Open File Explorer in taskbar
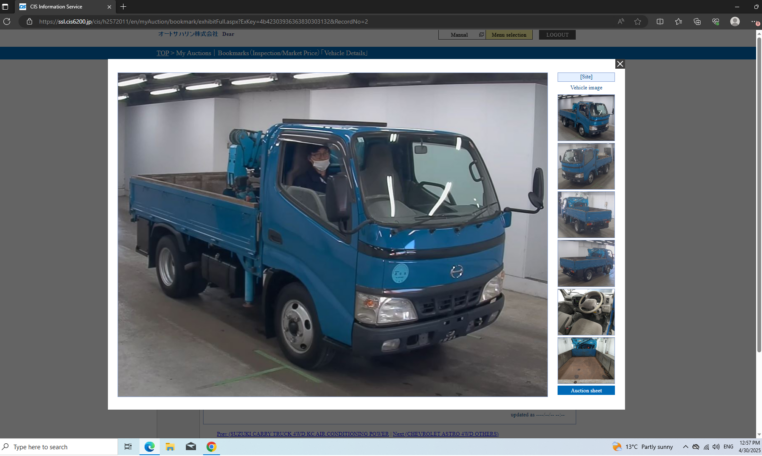Screen dimensions: 762x456 [x=170, y=447]
